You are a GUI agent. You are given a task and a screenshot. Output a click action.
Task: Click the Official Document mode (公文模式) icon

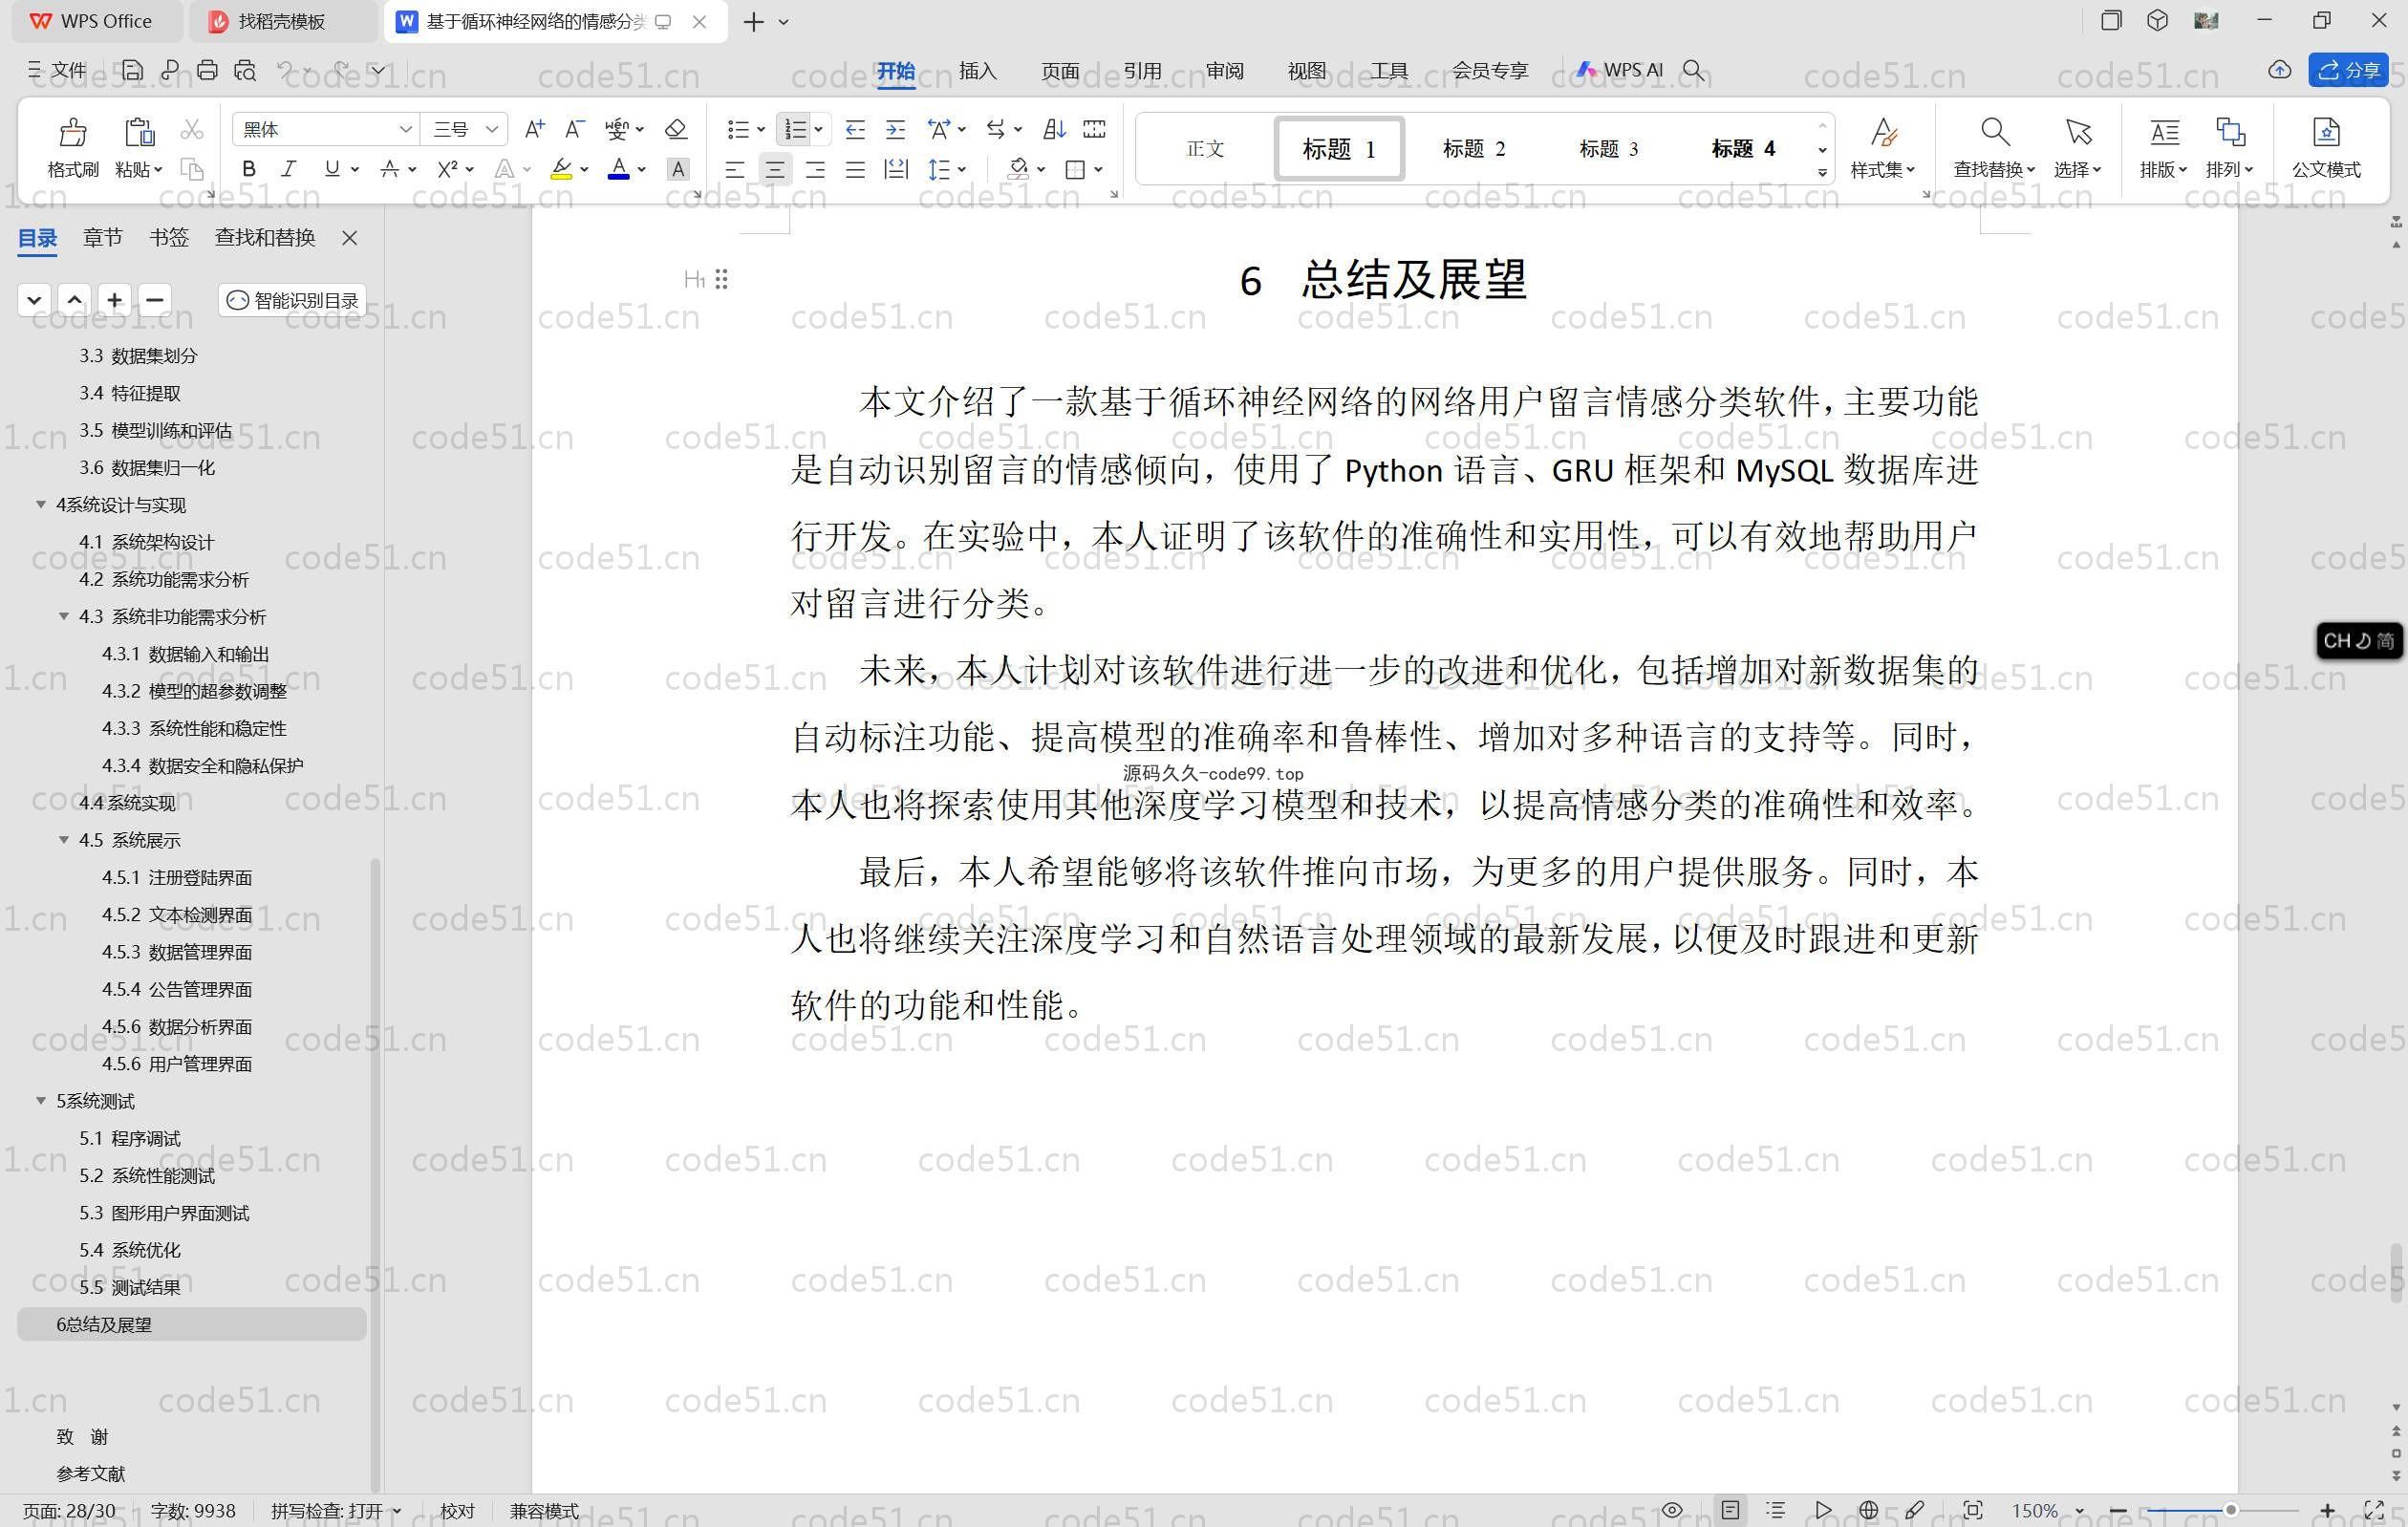click(2326, 131)
